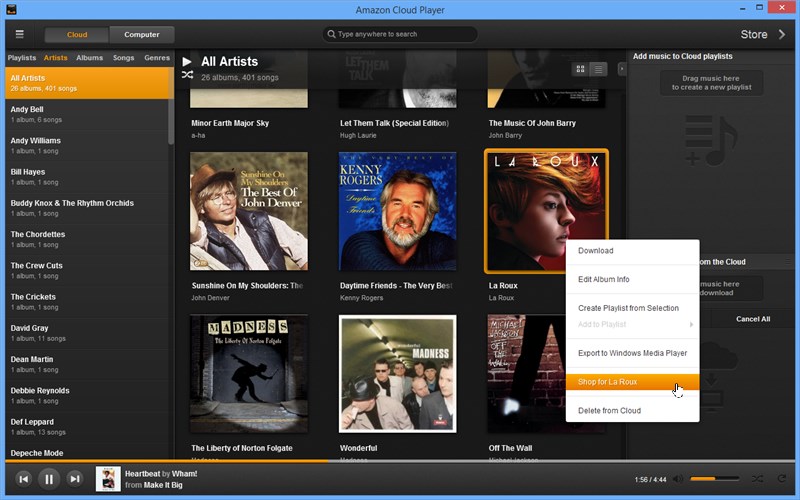This screenshot has width=800, height=500.
Task: Click the Wham! artist name in player
Action: (x=185, y=473)
